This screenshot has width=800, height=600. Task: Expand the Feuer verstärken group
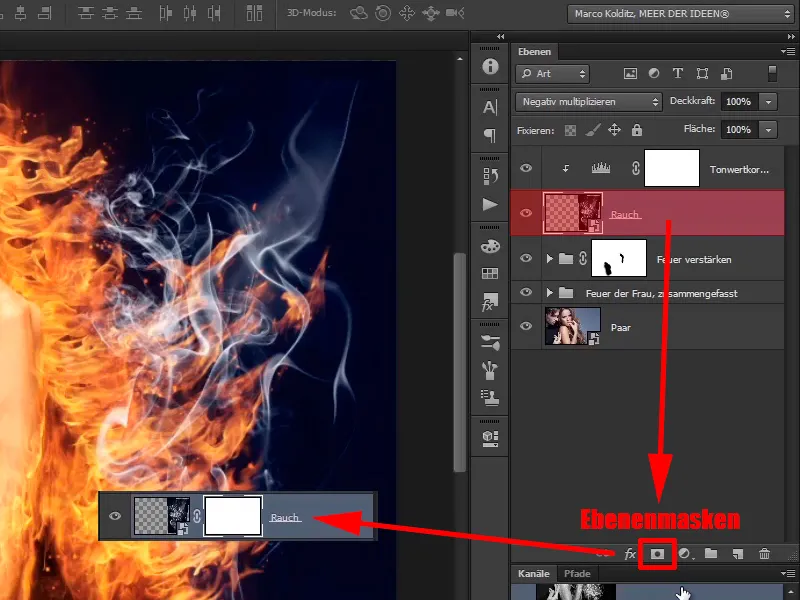[x=549, y=259]
